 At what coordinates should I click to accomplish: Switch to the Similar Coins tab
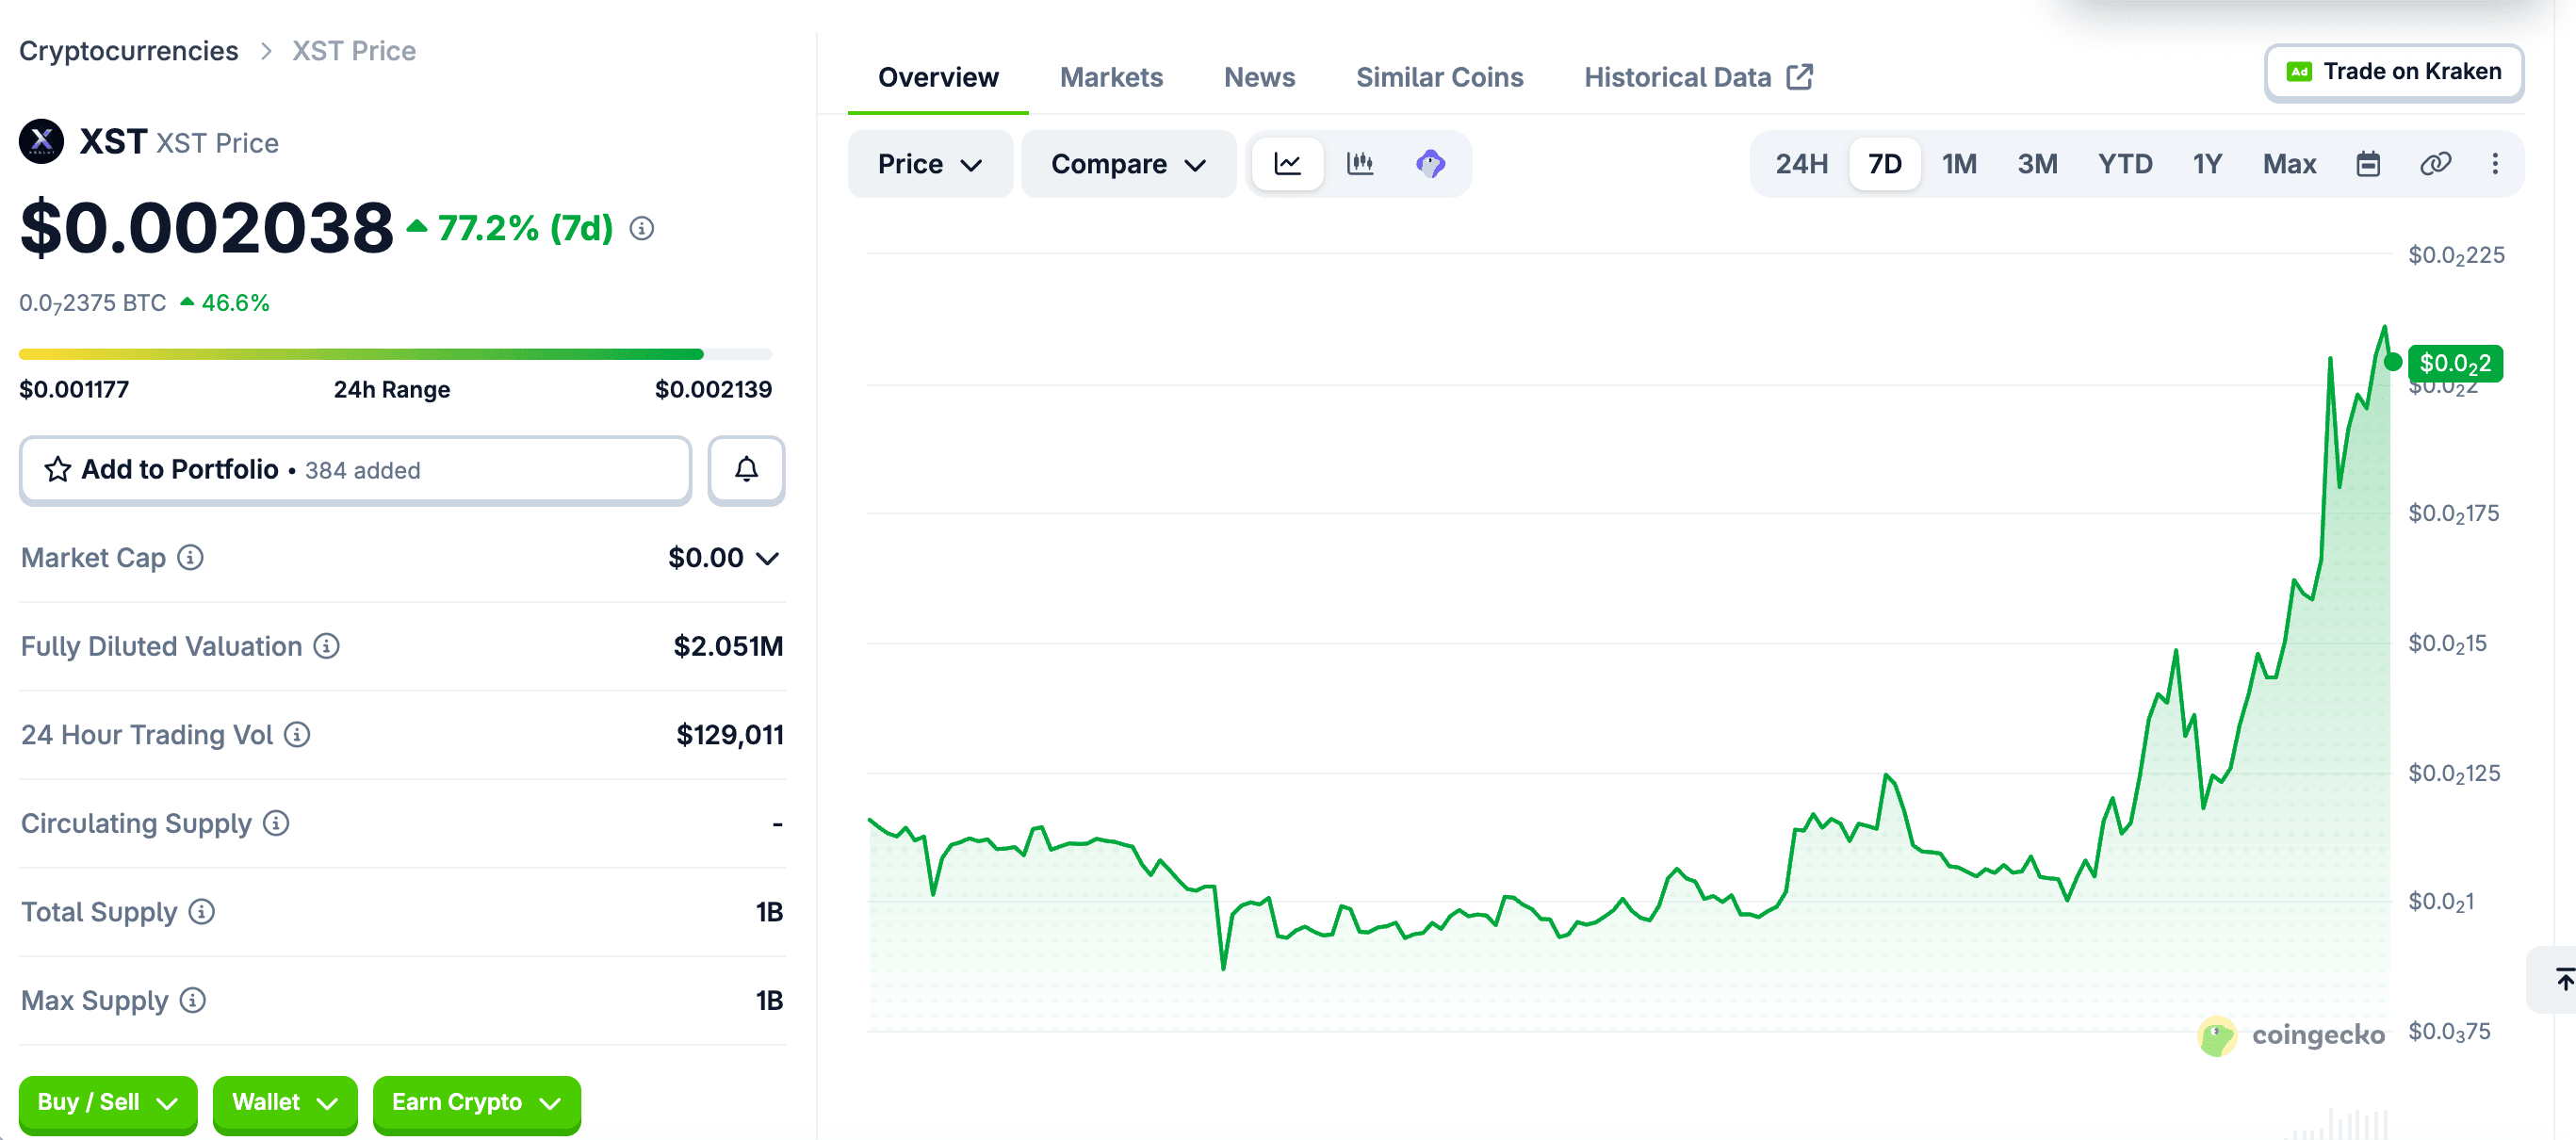(1439, 78)
